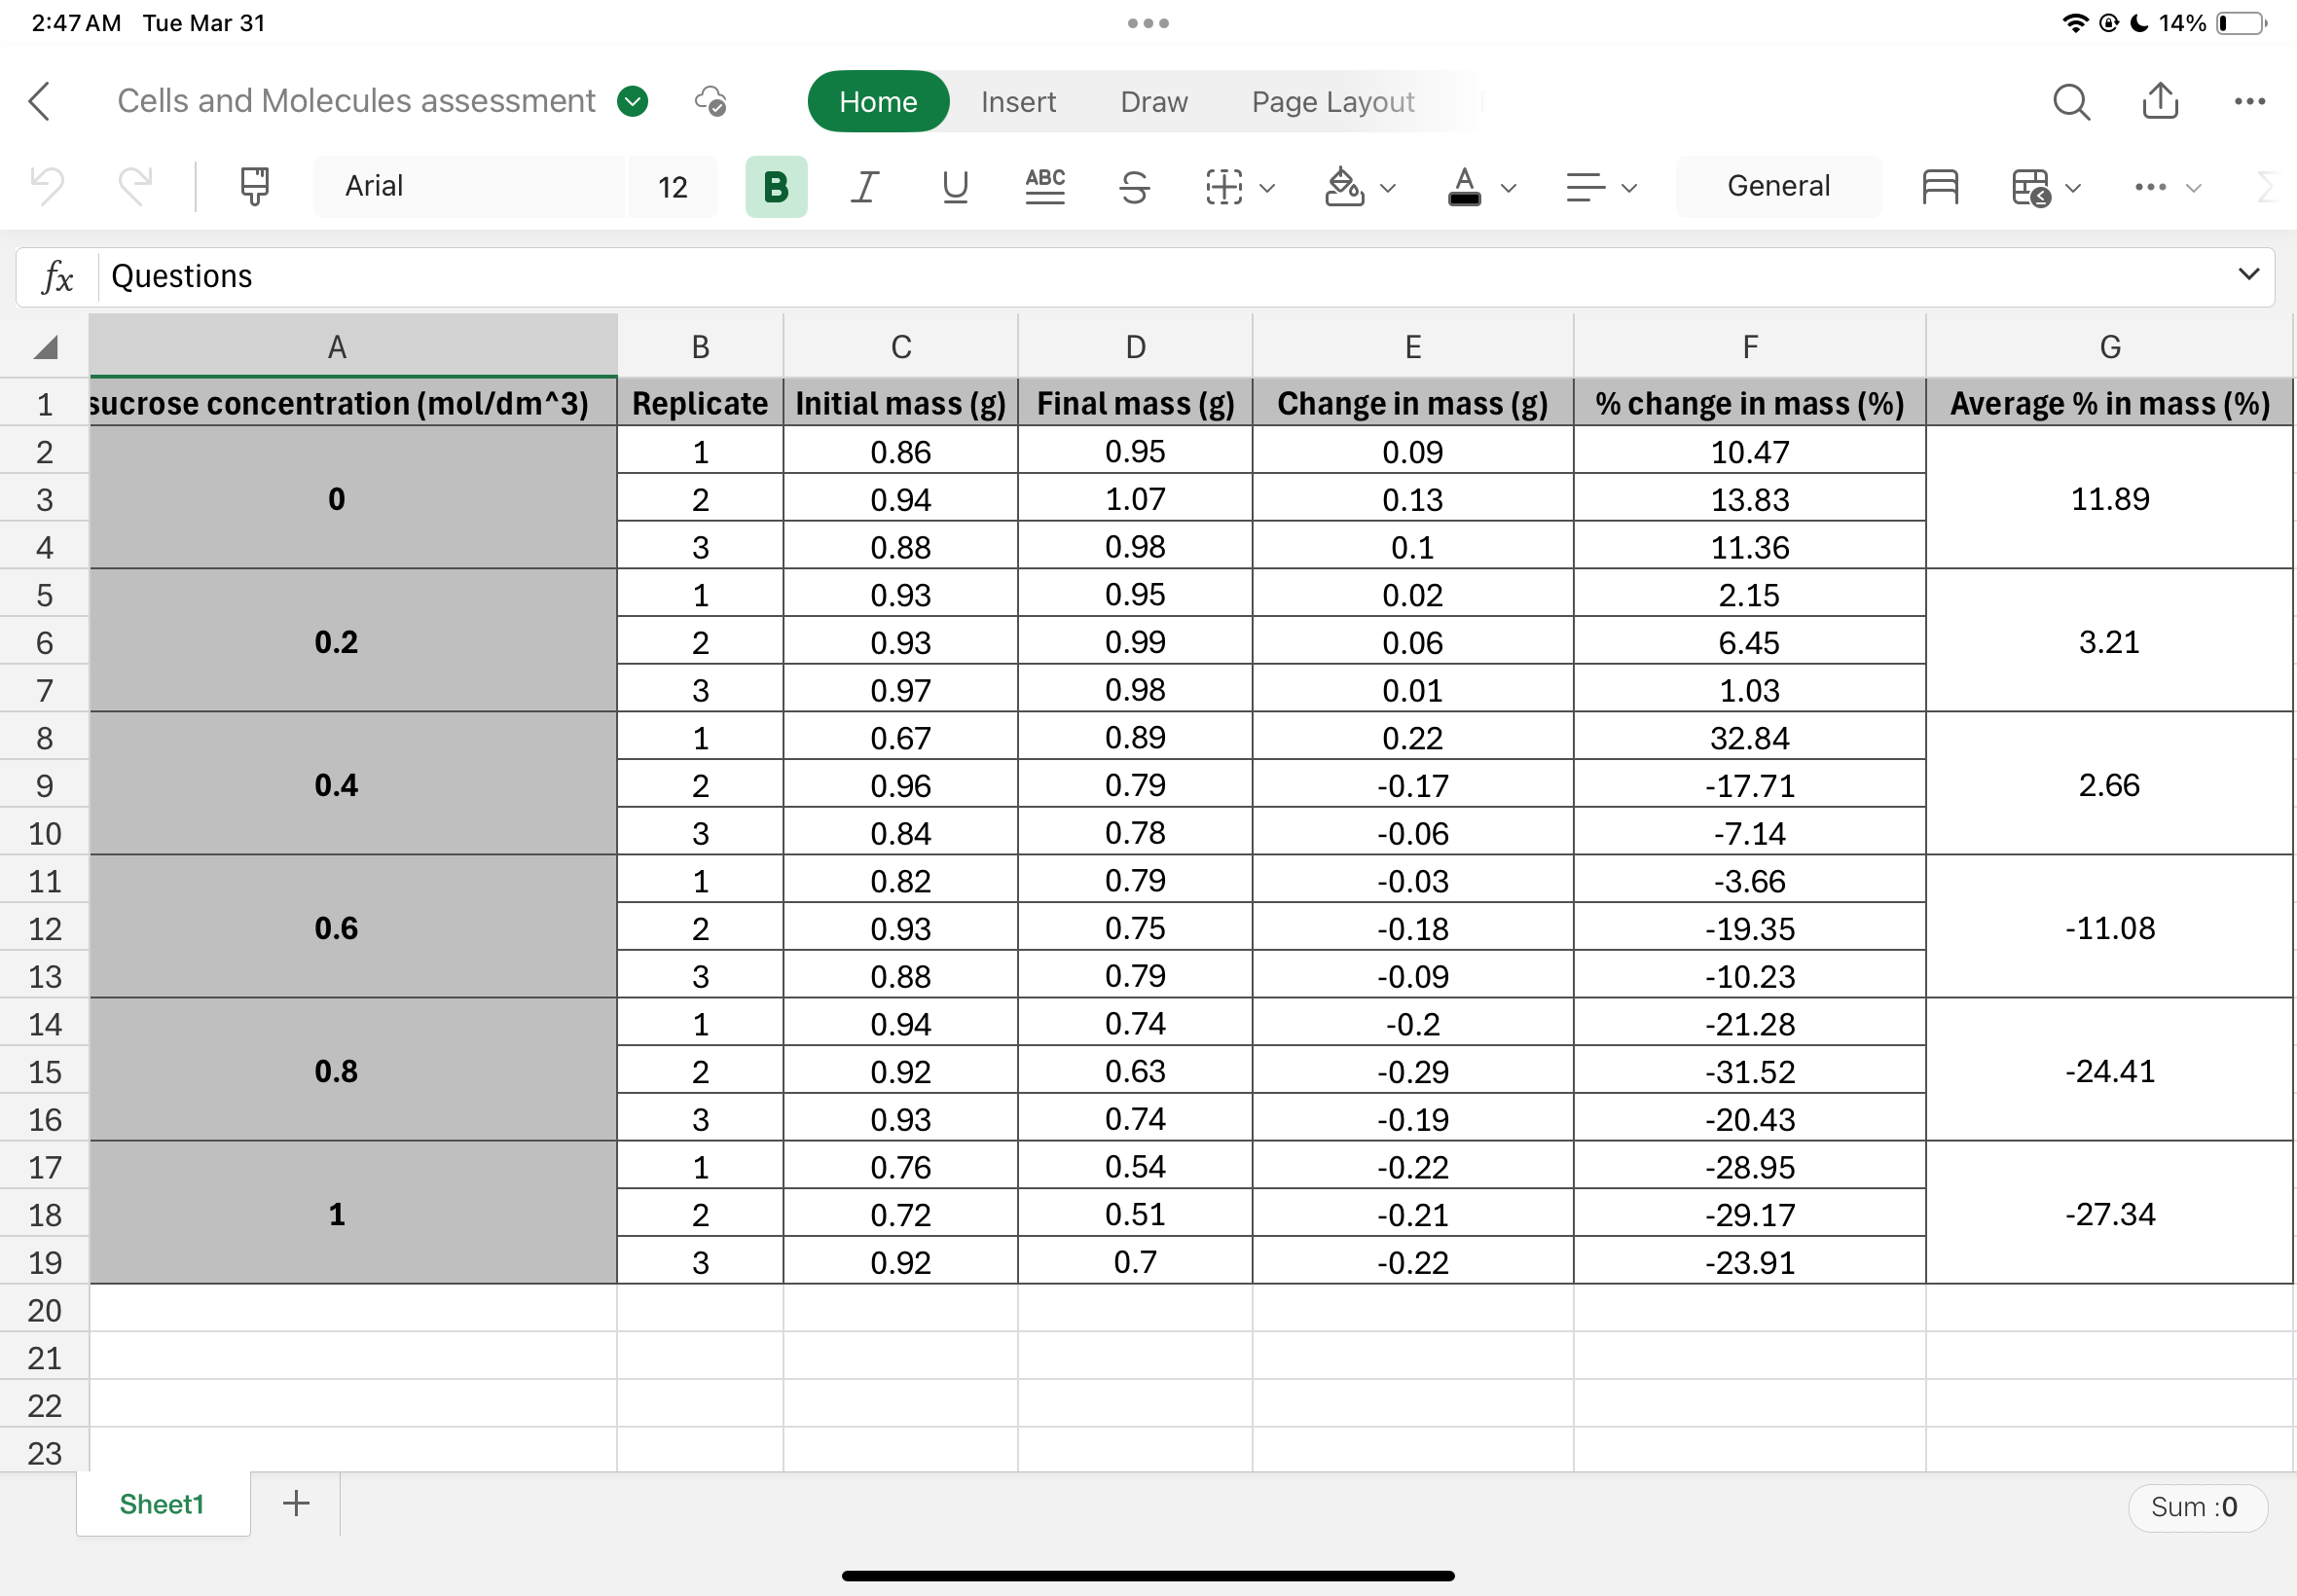This screenshot has width=2297, height=1596.
Task: Select the Format Painter brush icon
Action: pos(255,186)
